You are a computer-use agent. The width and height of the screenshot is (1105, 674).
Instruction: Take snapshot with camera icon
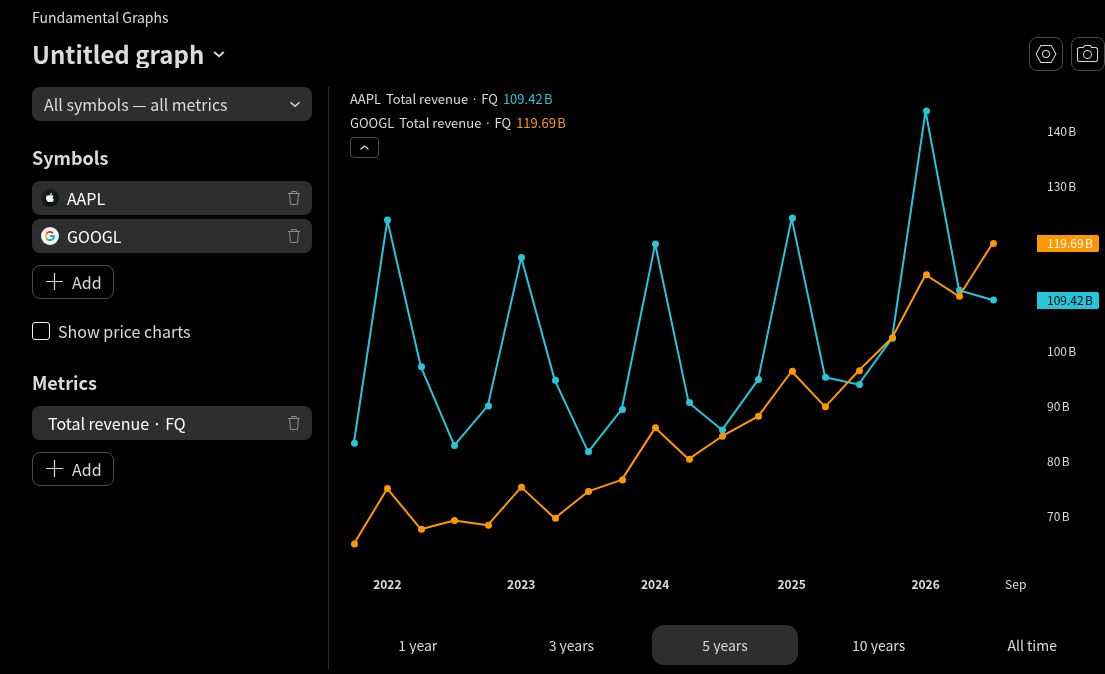(x=1087, y=54)
